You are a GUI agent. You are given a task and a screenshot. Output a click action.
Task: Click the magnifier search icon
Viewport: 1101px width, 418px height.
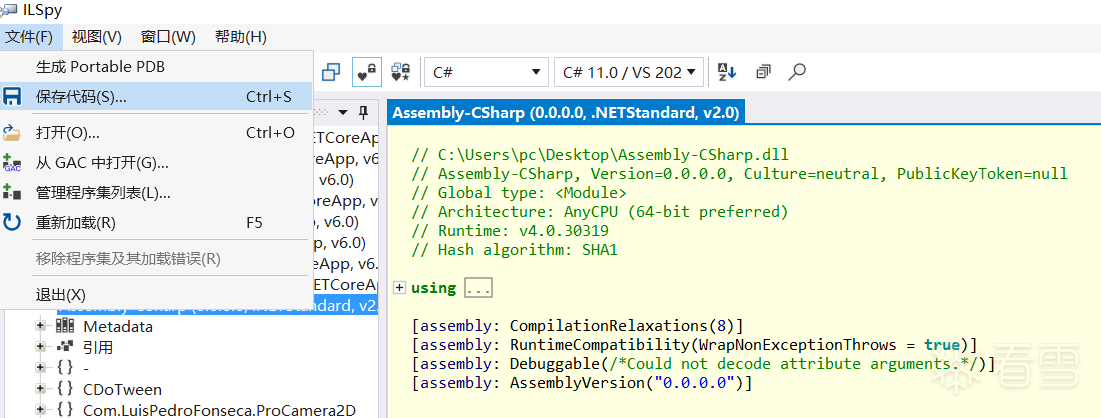pyautogui.click(x=797, y=72)
